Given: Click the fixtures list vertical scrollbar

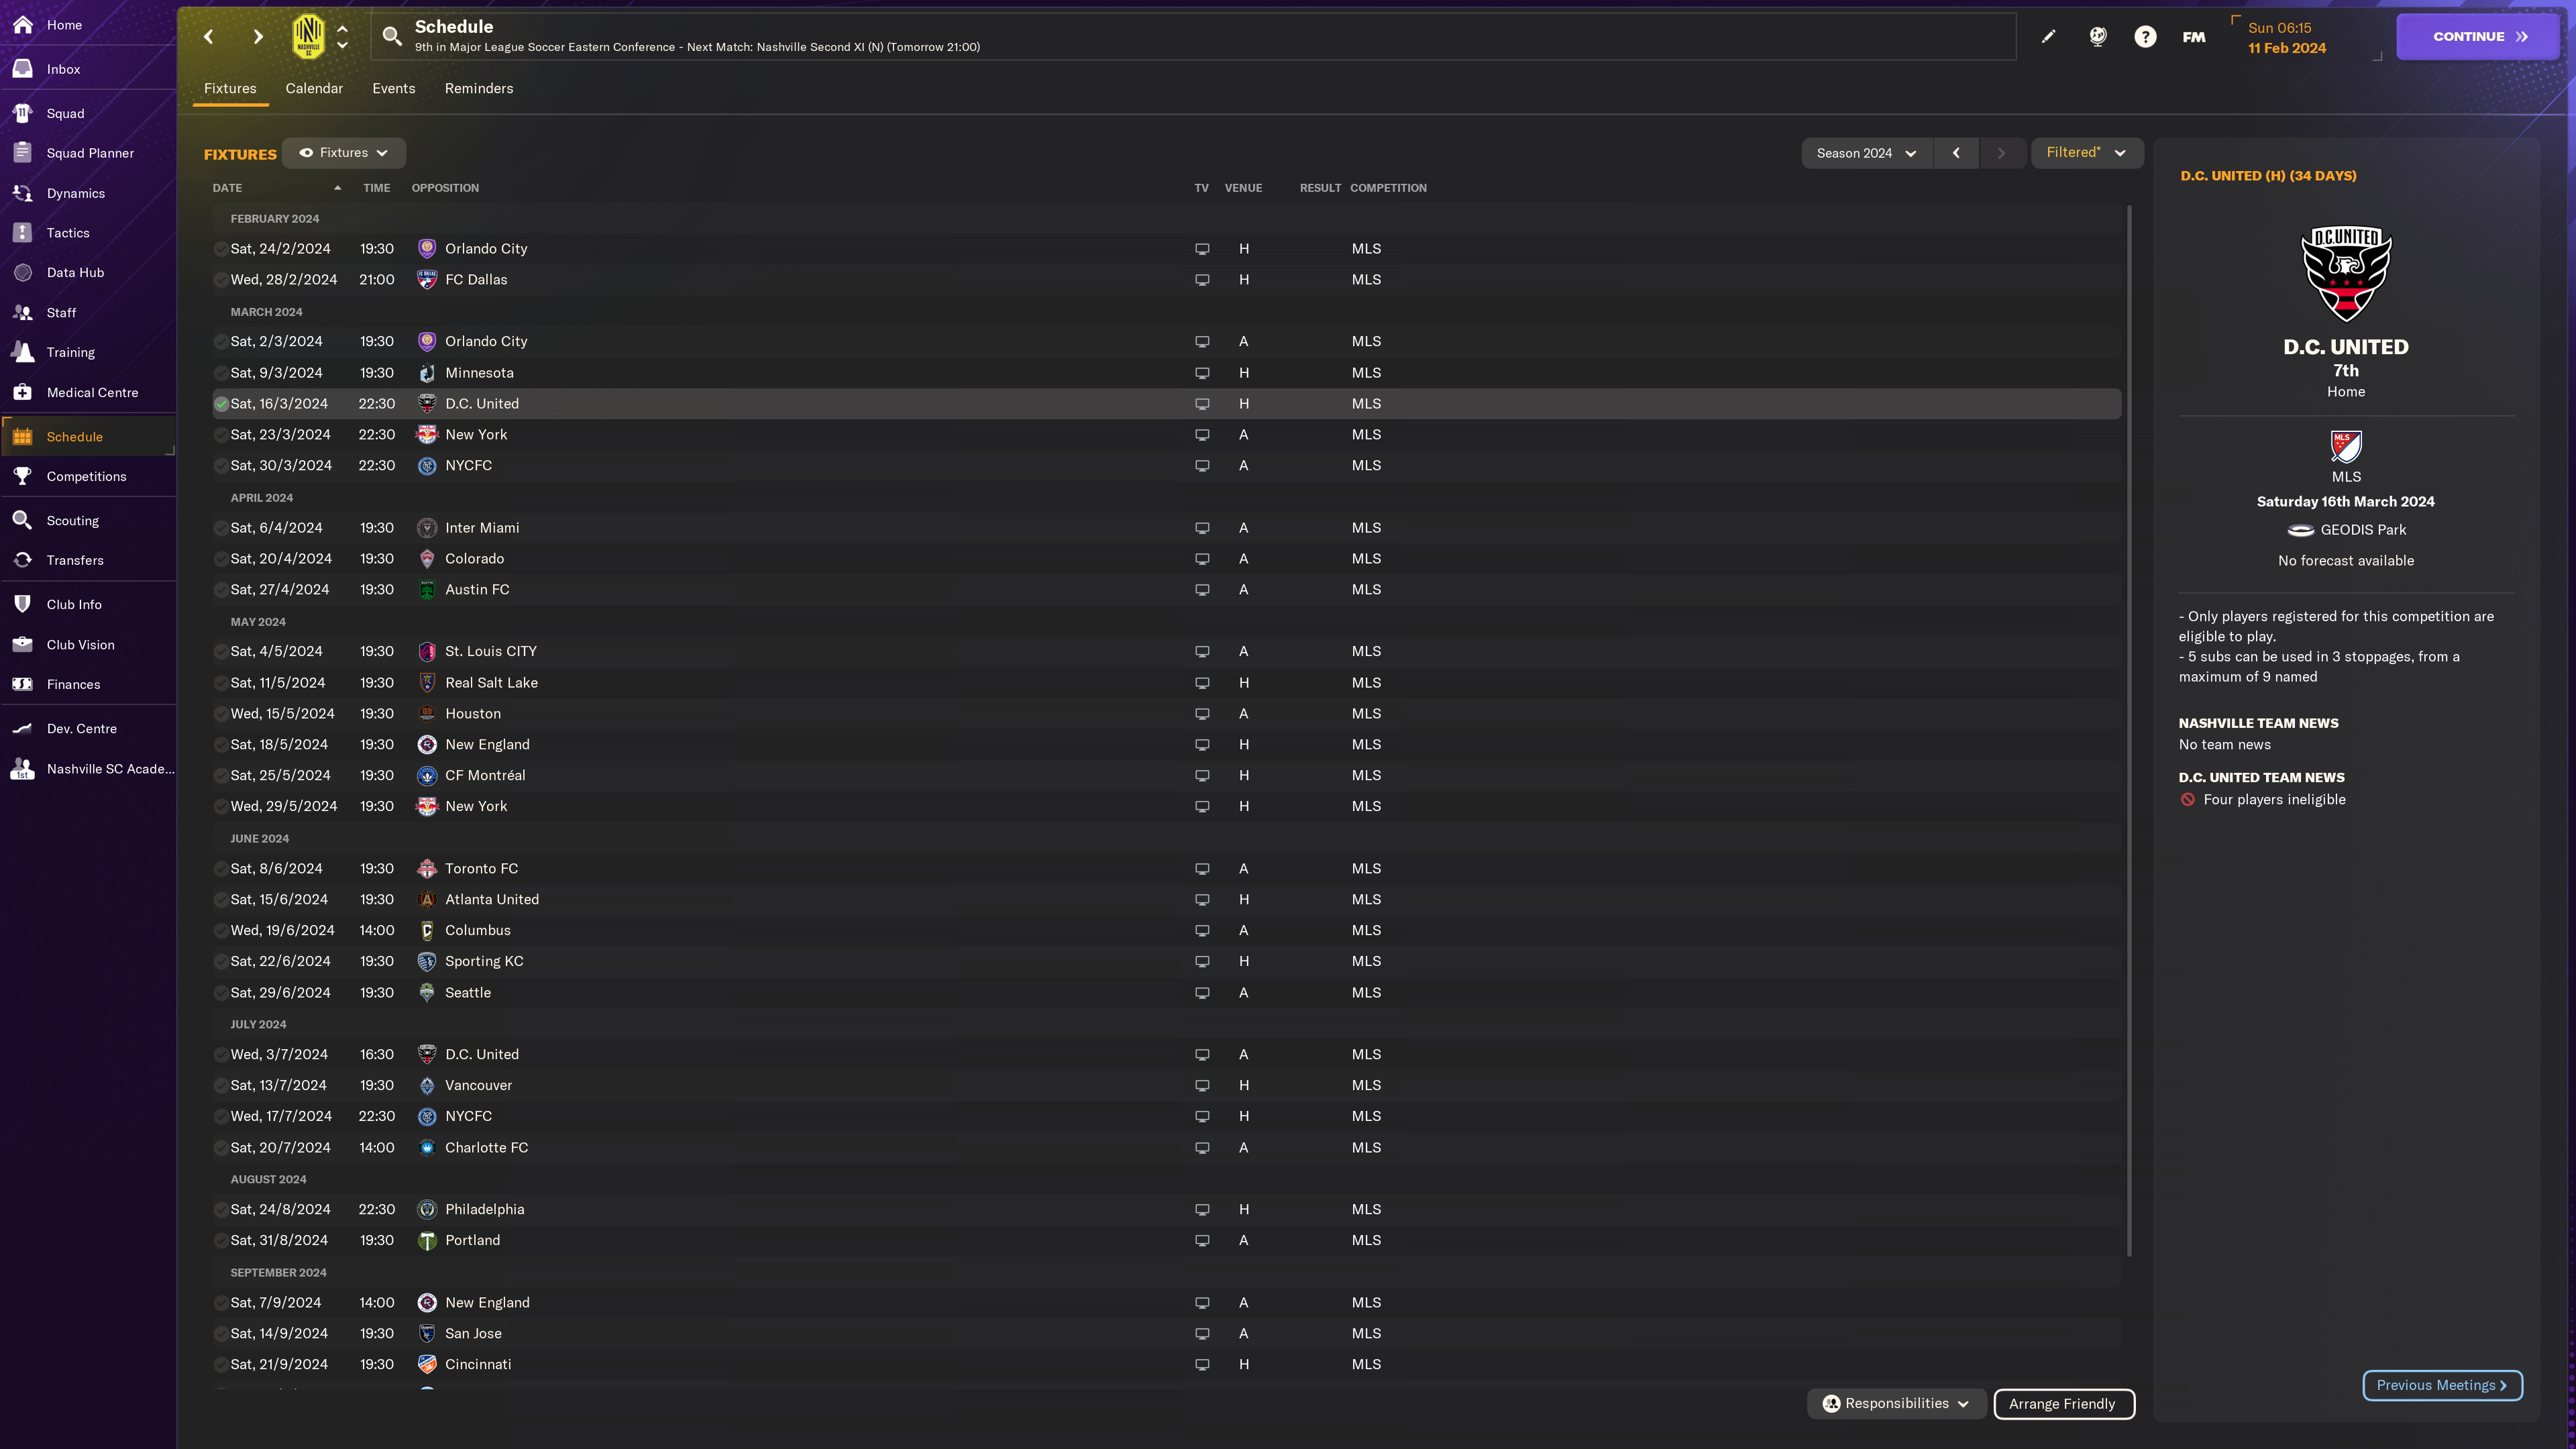Looking at the screenshot, I should 2129,730.
